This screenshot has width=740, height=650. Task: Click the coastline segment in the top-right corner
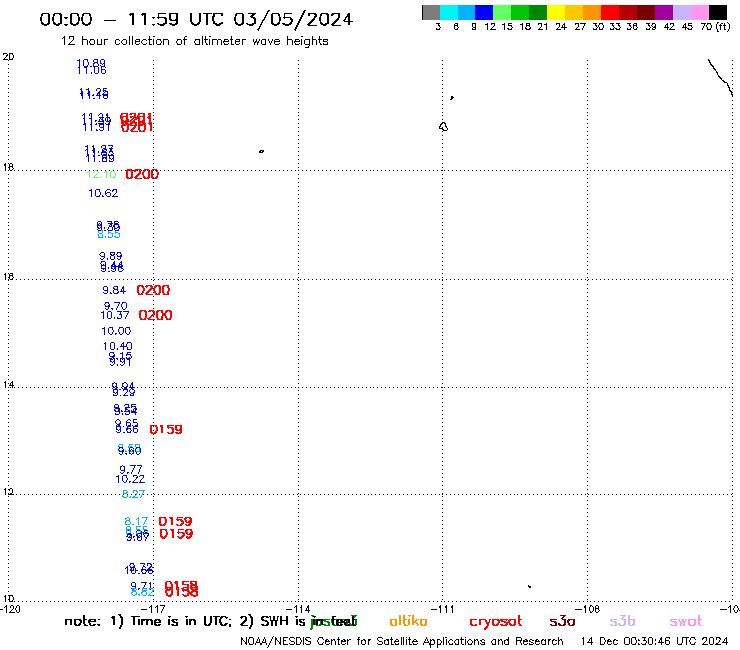point(721,78)
